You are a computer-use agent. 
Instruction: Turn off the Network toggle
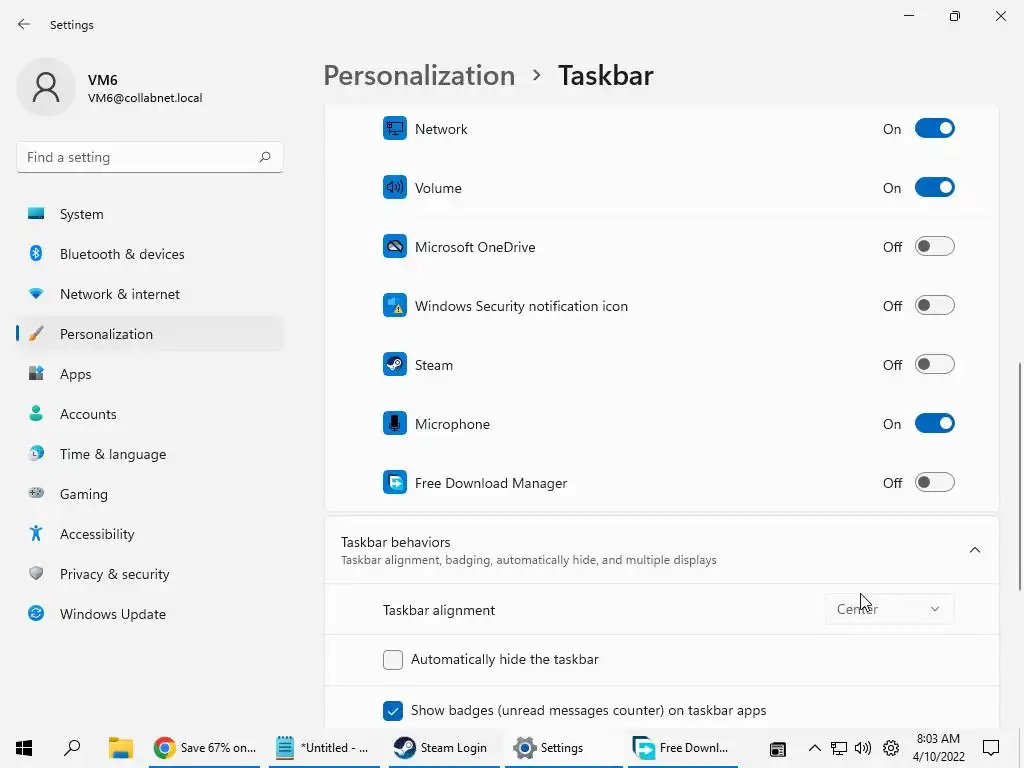coord(935,129)
